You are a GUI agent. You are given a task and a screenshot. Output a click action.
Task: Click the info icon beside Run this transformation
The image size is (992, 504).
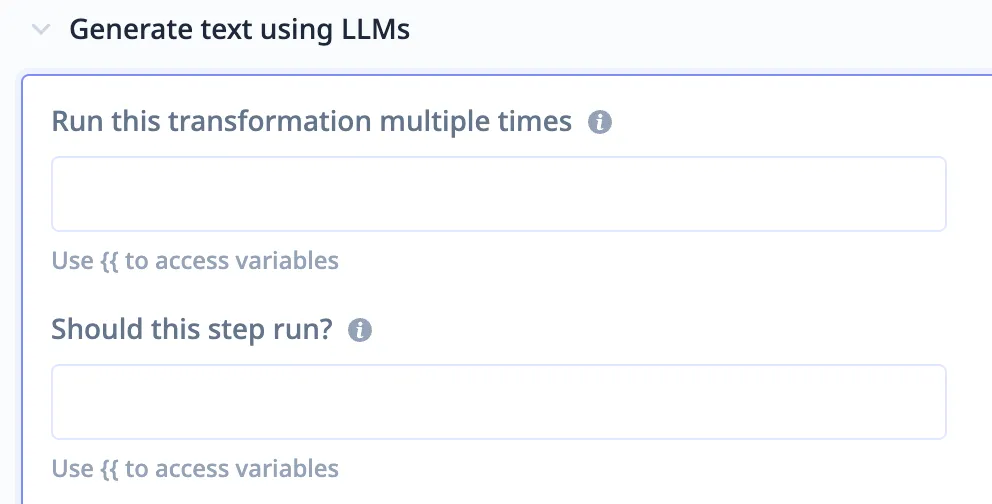pyautogui.click(x=599, y=123)
